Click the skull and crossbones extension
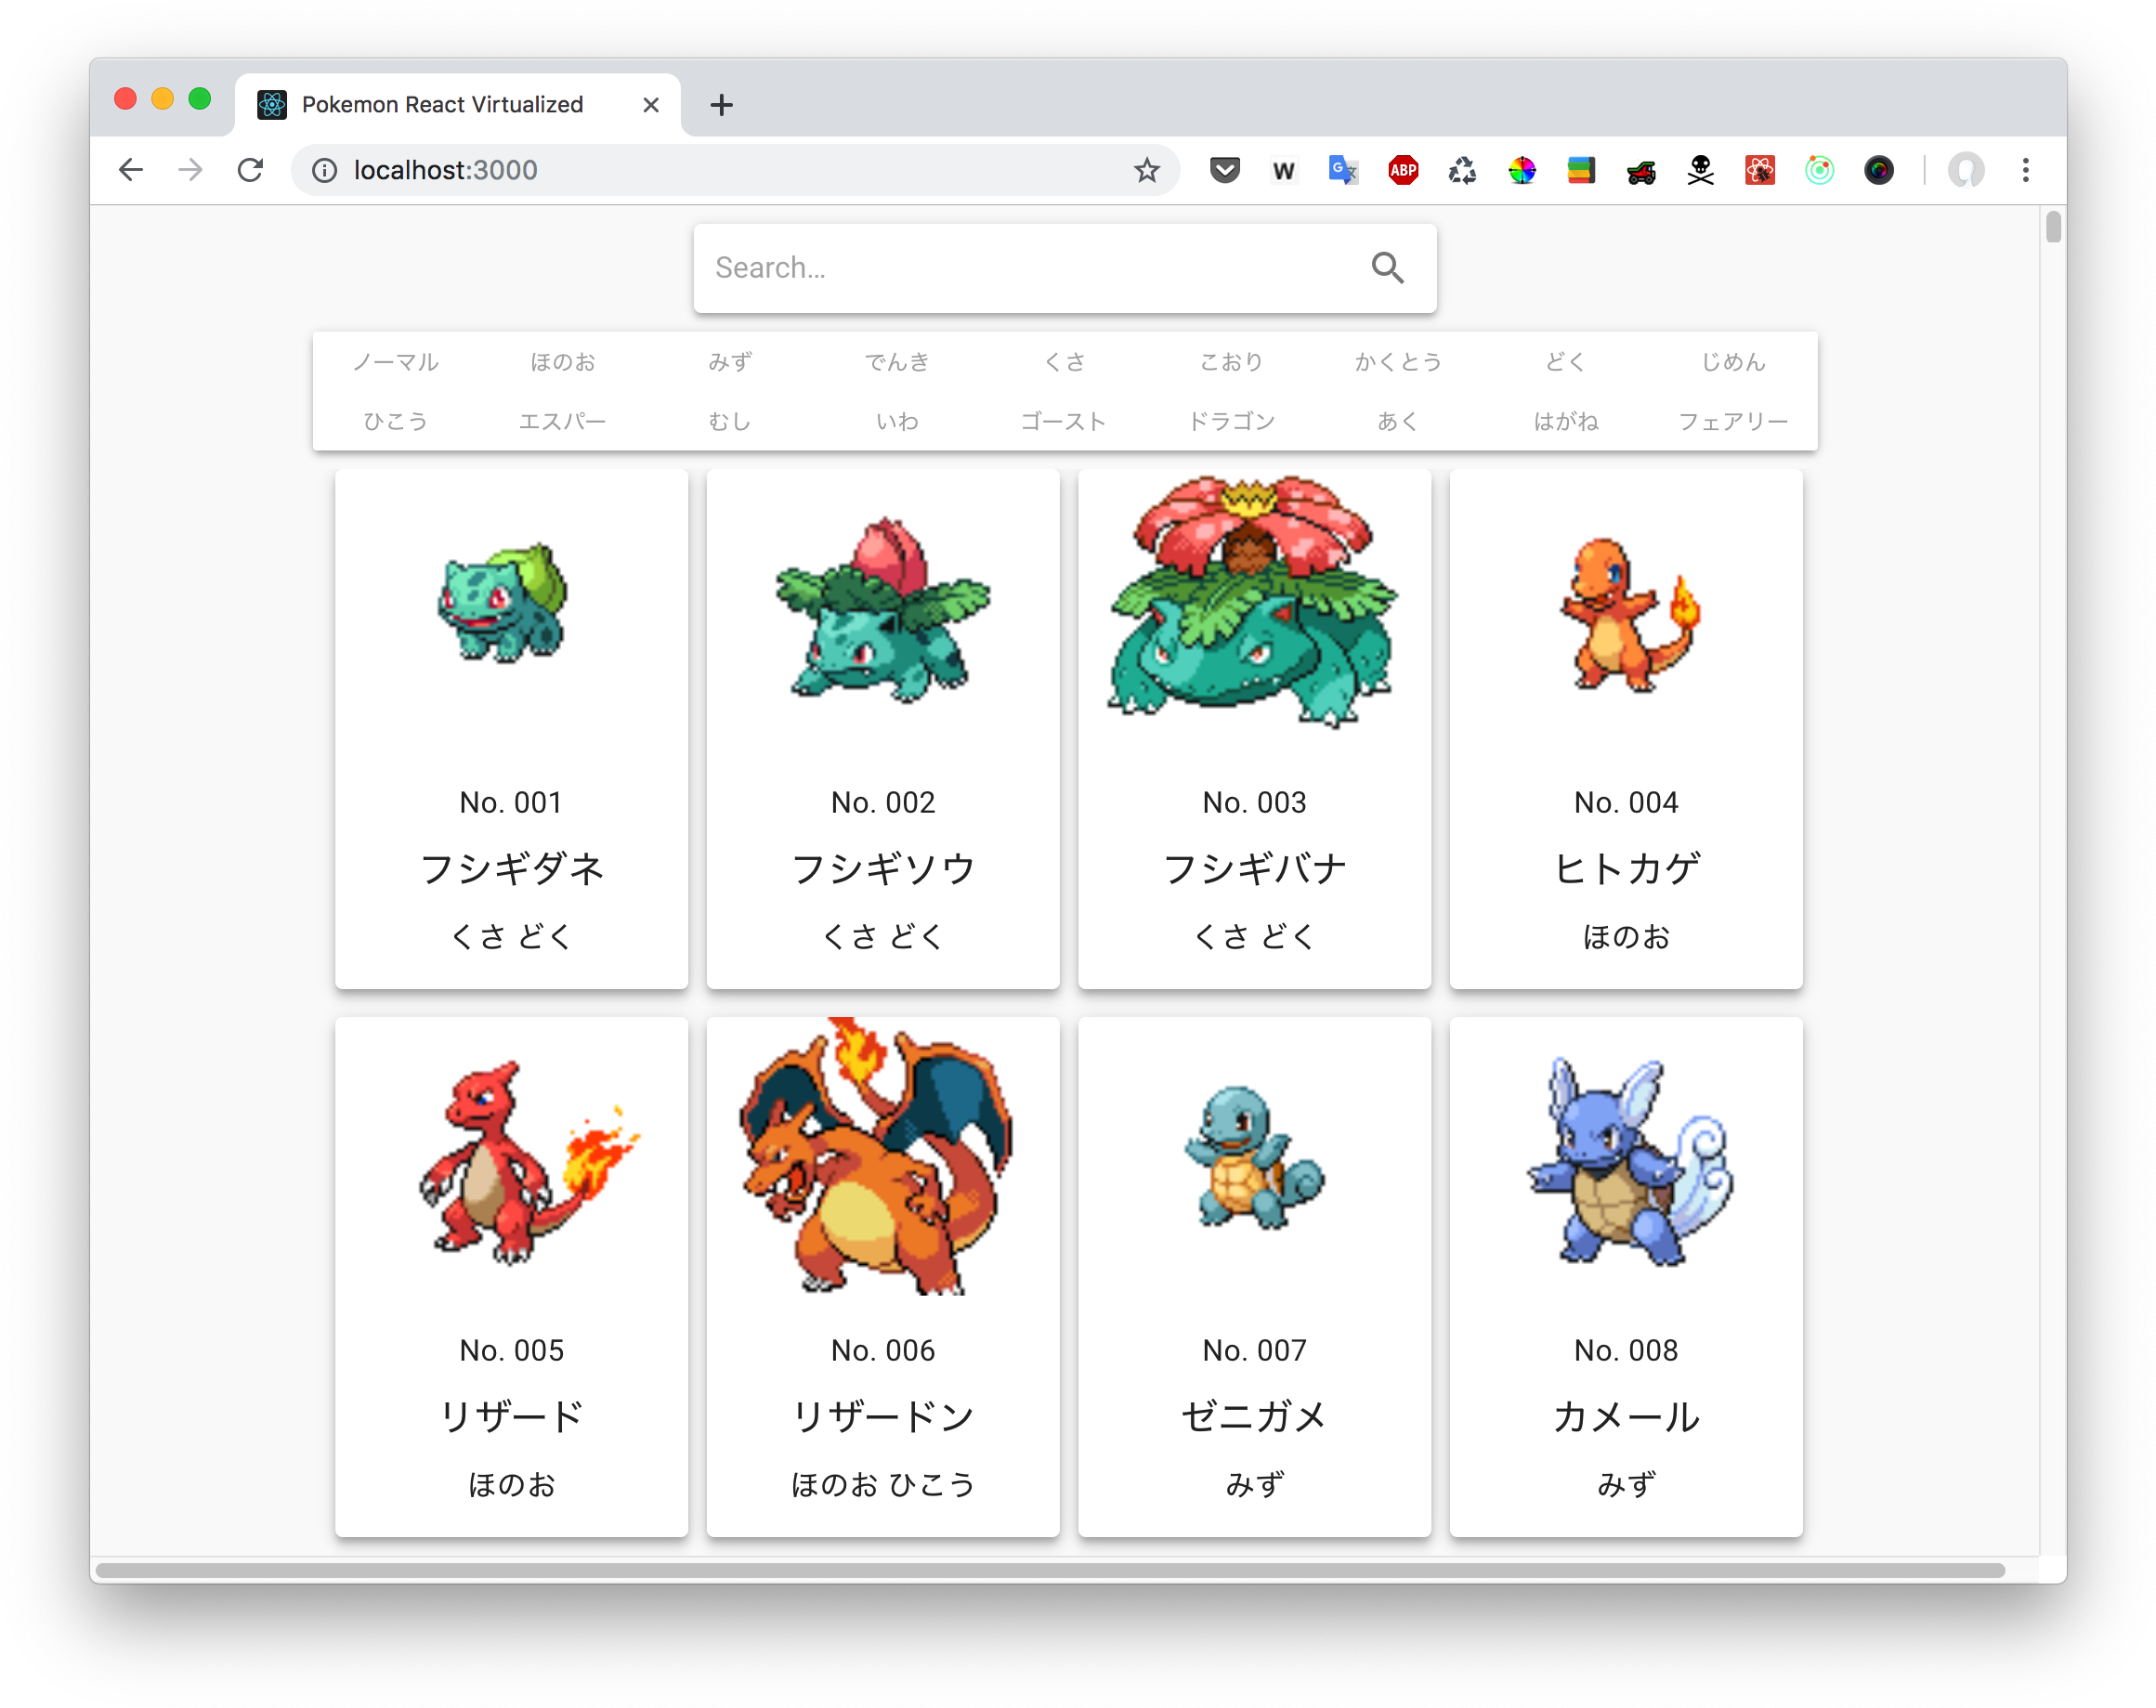This screenshot has height=1708, width=2156. 1700,170
